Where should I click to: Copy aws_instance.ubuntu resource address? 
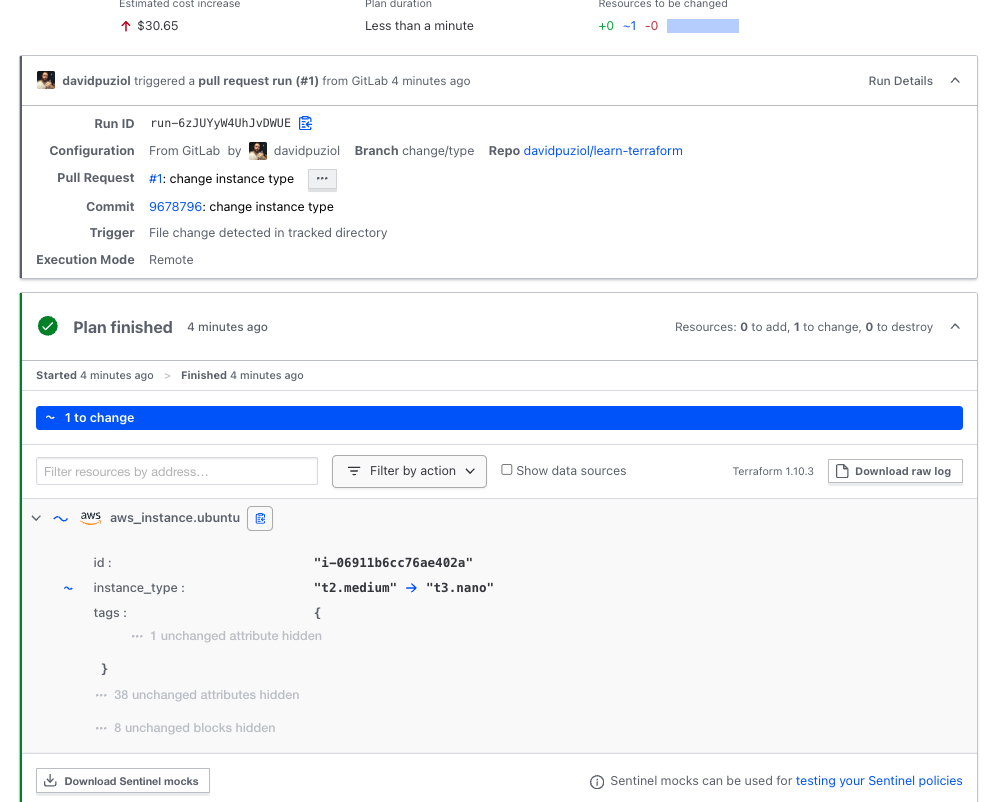coord(260,518)
